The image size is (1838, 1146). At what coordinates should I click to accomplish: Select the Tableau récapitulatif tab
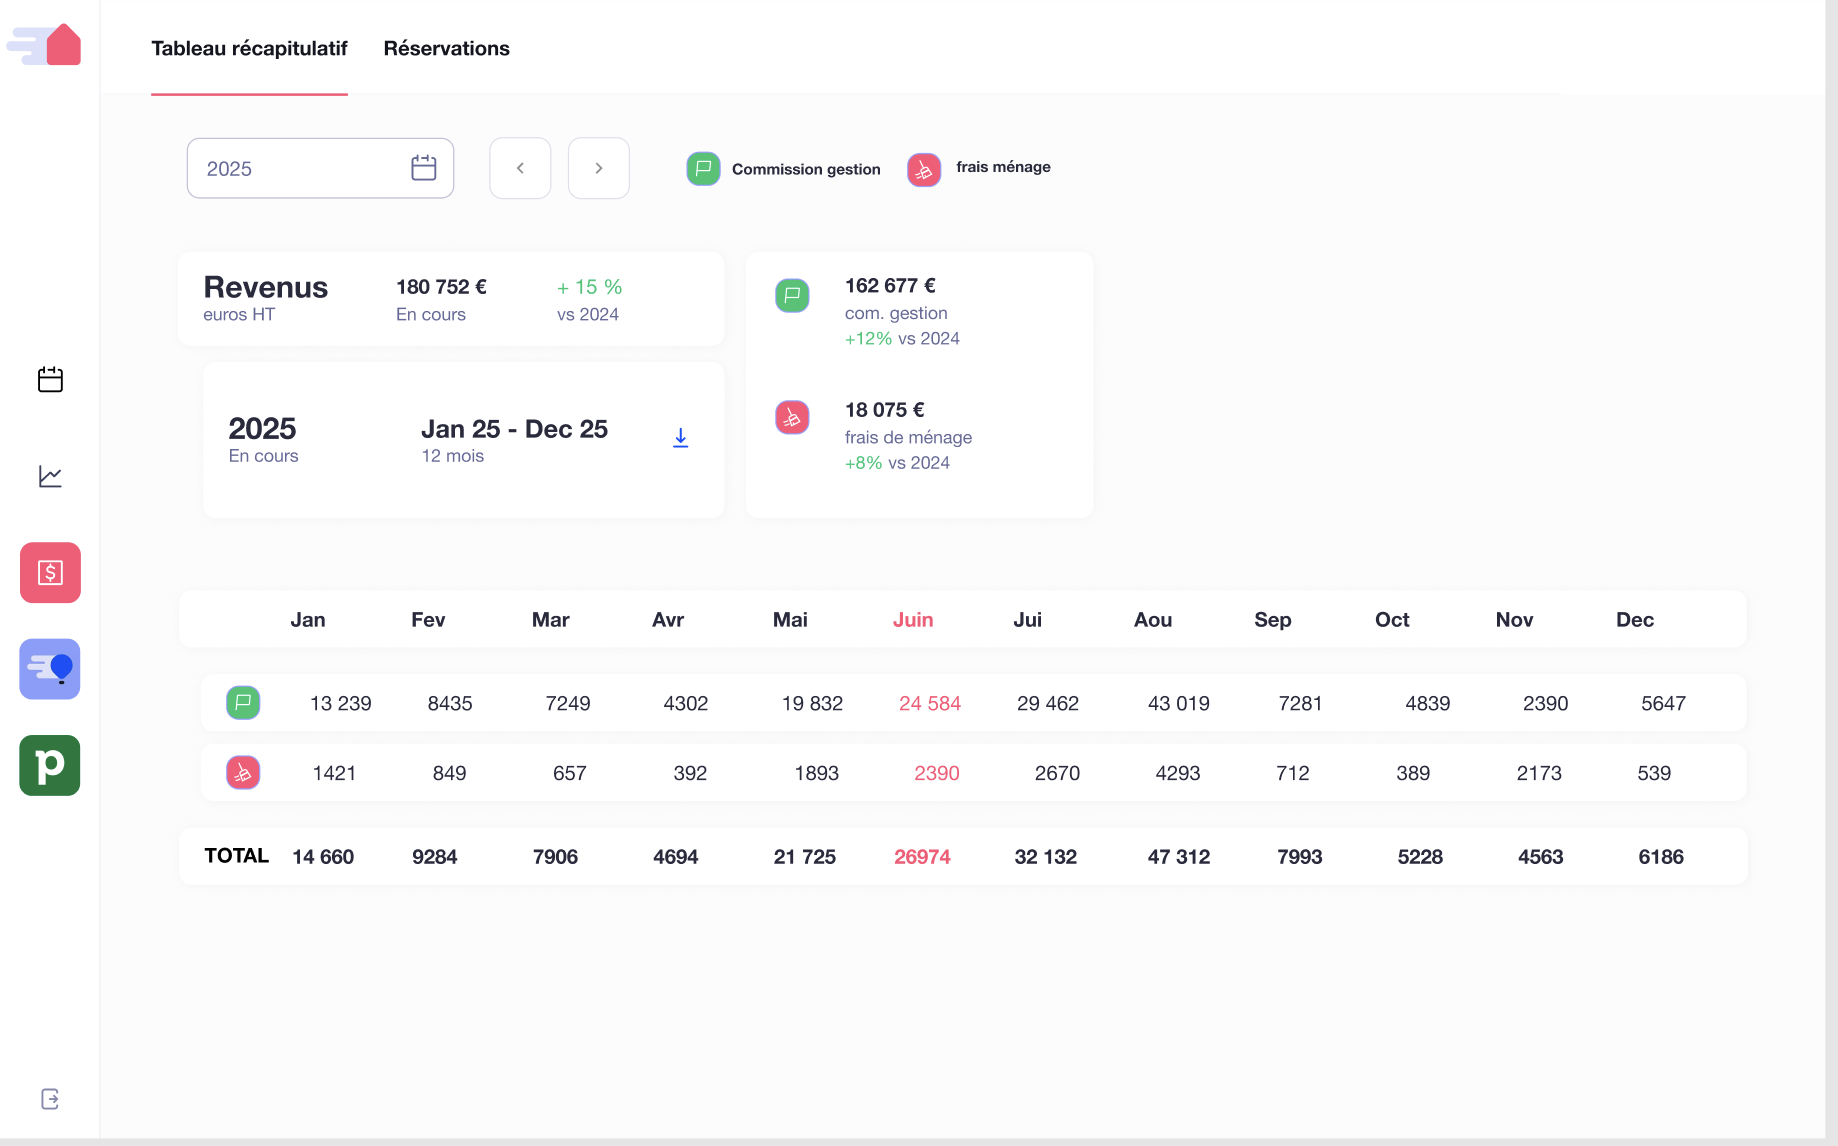249,48
